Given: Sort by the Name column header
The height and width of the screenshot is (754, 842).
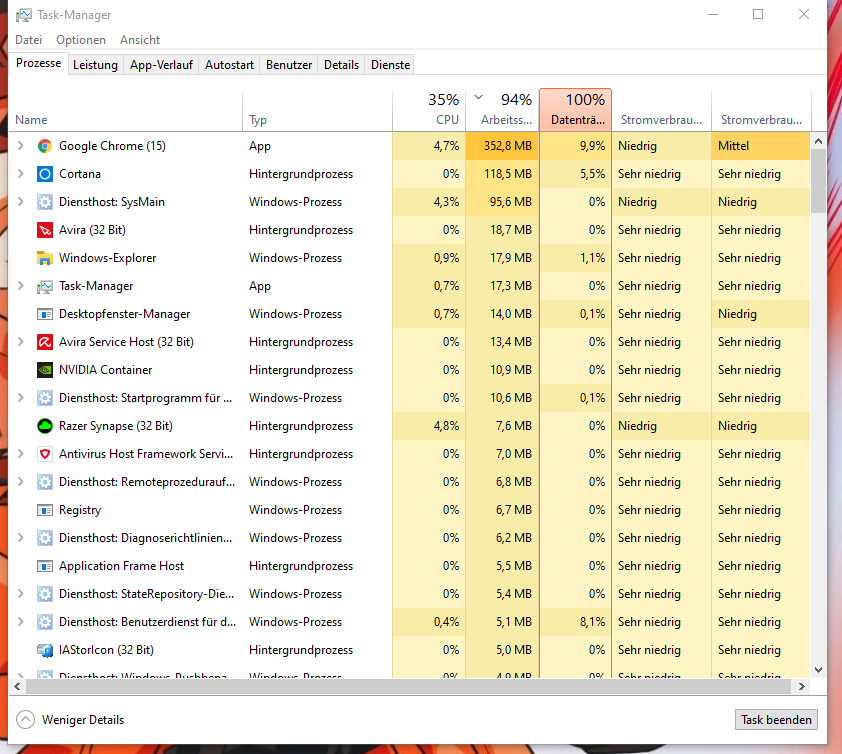Looking at the screenshot, I should point(126,110).
